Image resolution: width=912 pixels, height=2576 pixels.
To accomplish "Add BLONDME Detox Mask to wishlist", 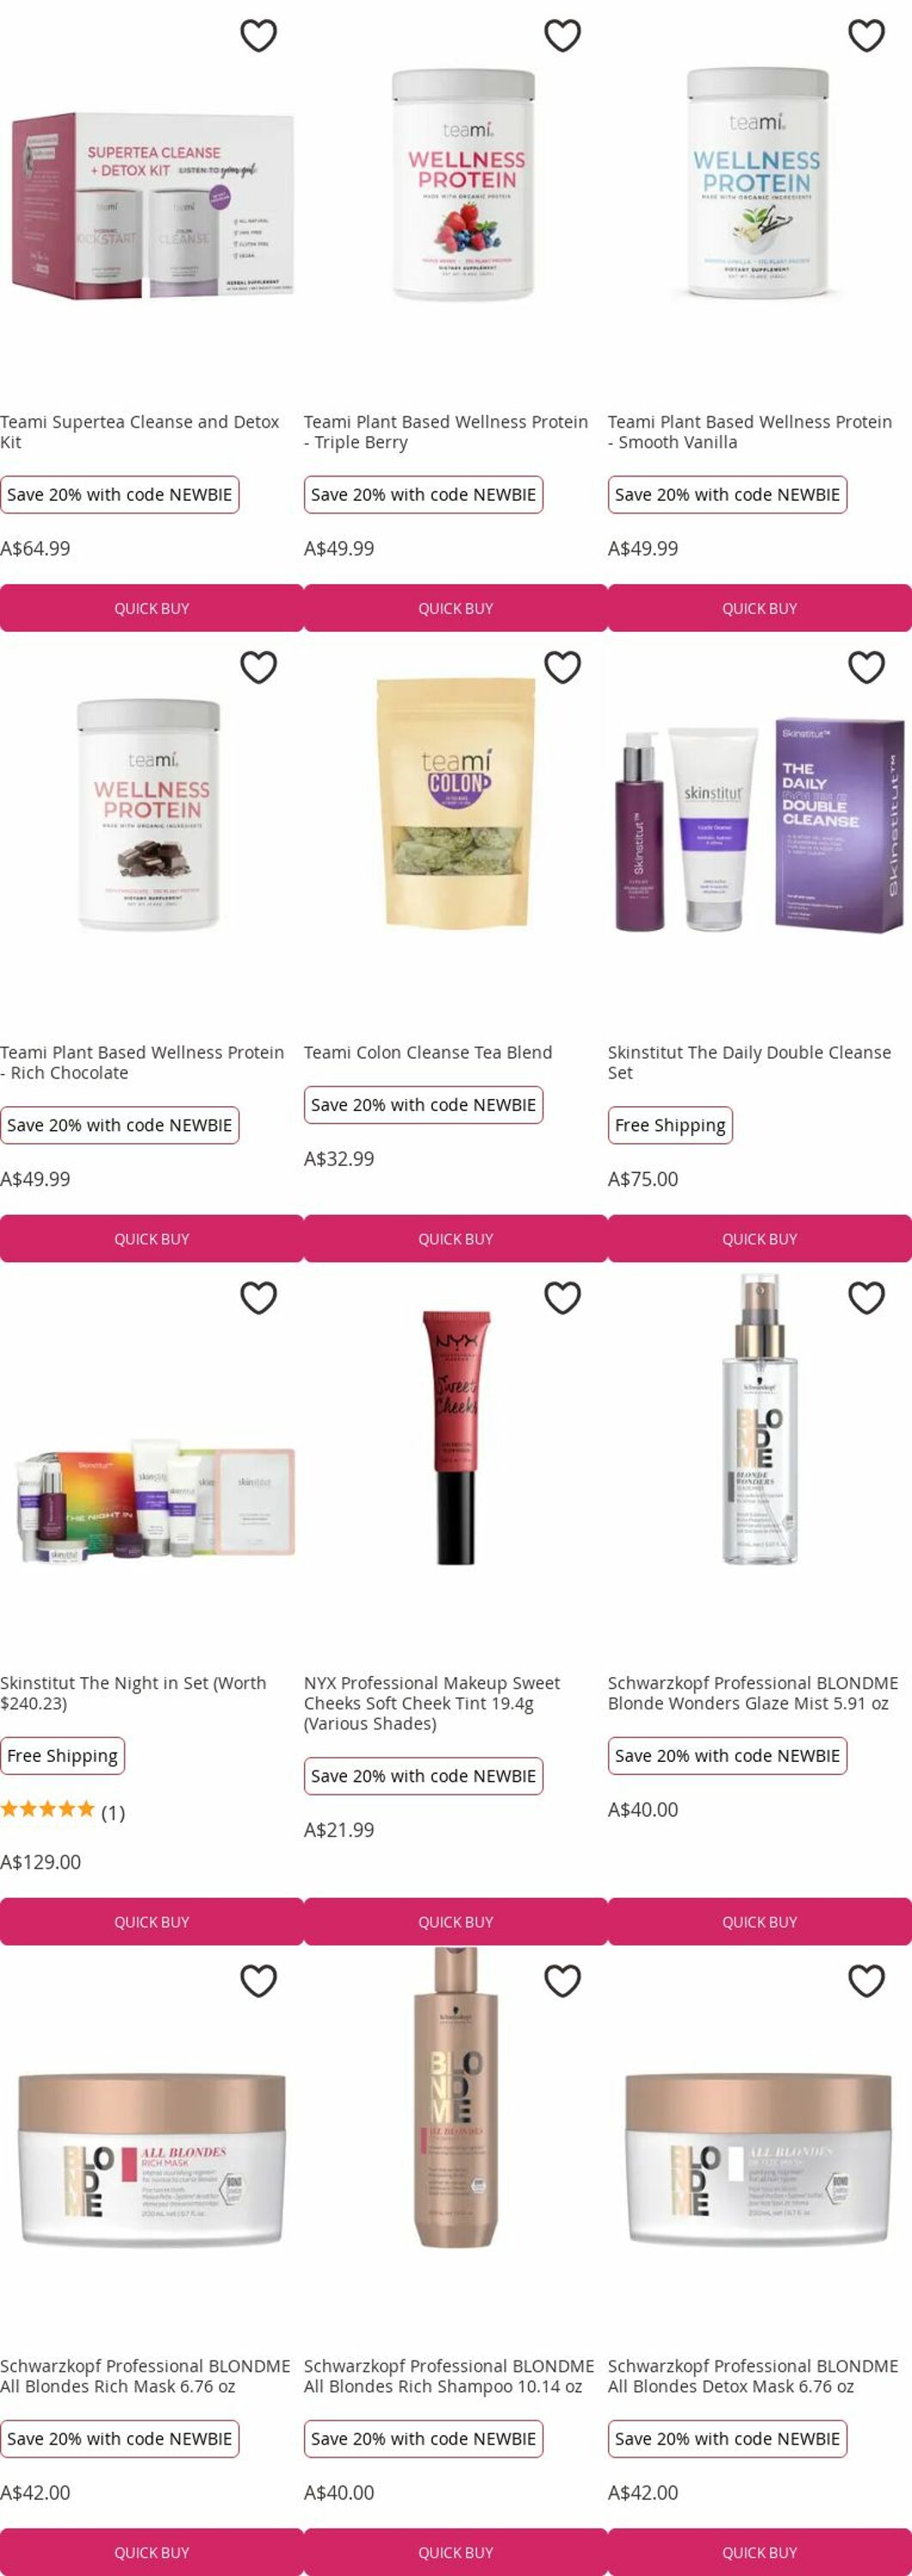I will pos(866,1981).
